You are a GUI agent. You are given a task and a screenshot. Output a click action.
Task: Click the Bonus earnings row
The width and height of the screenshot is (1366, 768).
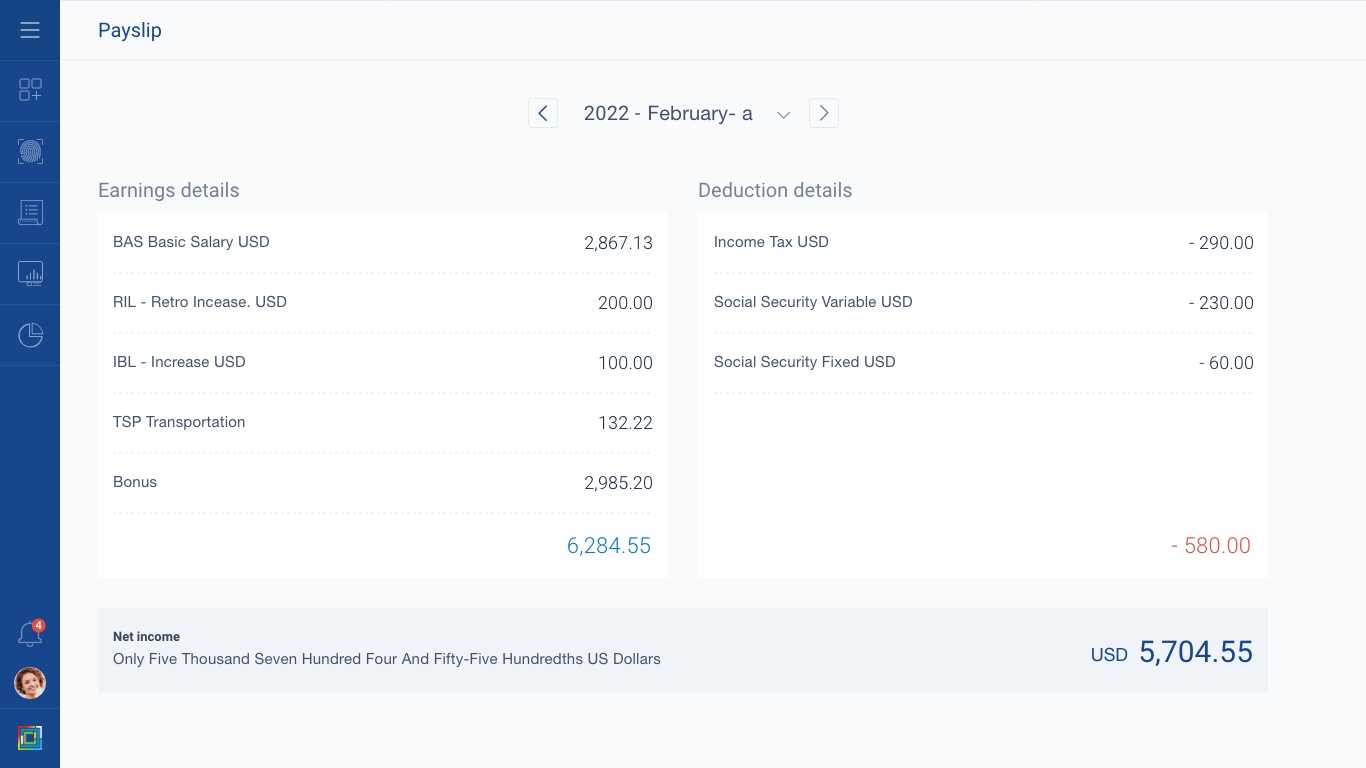point(382,482)
